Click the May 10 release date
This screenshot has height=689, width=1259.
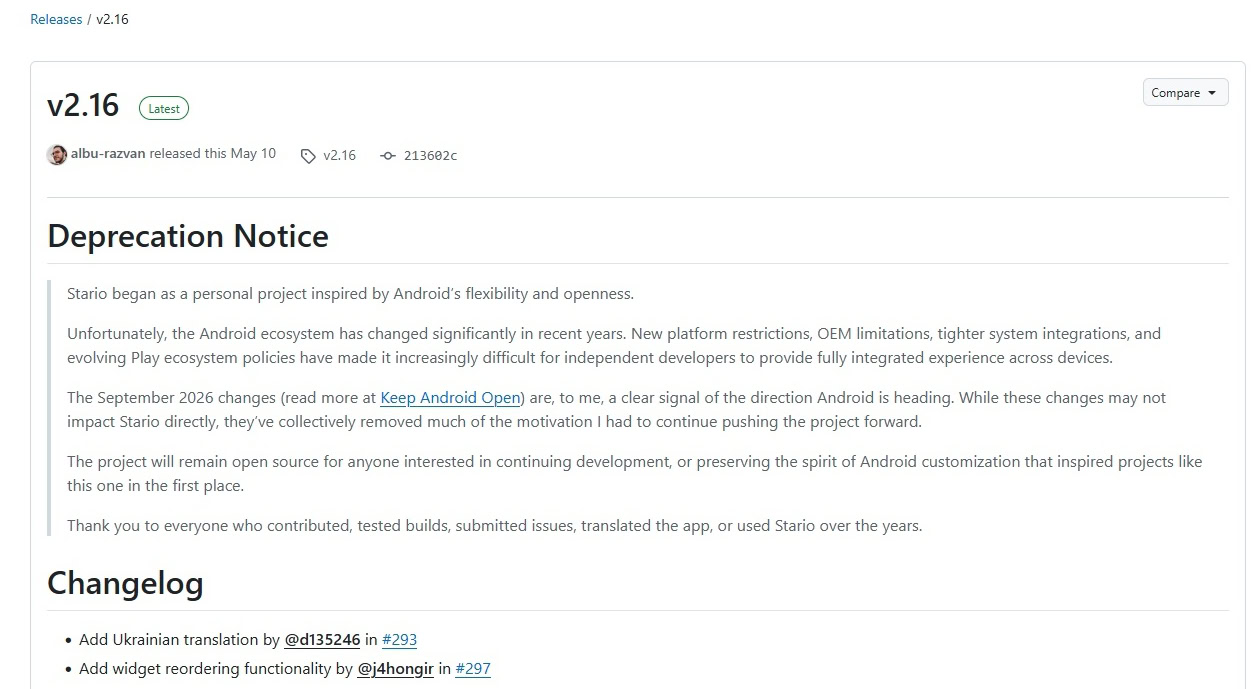click(x=253, y=154)
